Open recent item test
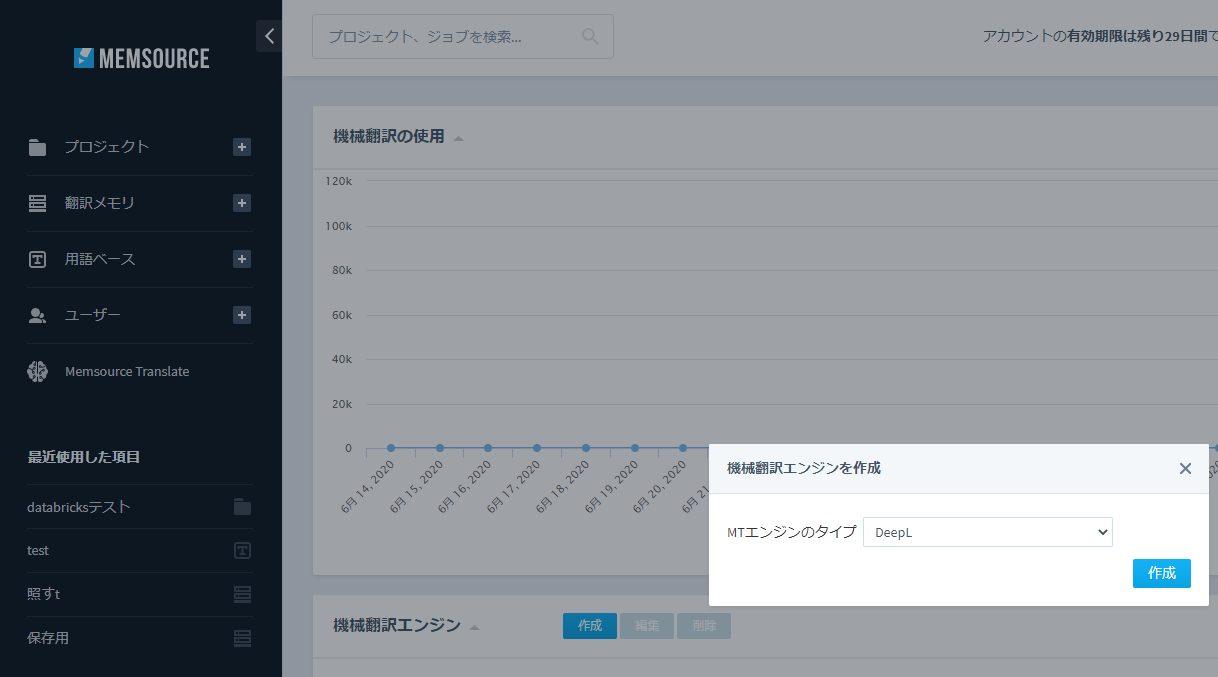Image resolution: width=1218 pixels, height=677 pixels. coord(38,551)
